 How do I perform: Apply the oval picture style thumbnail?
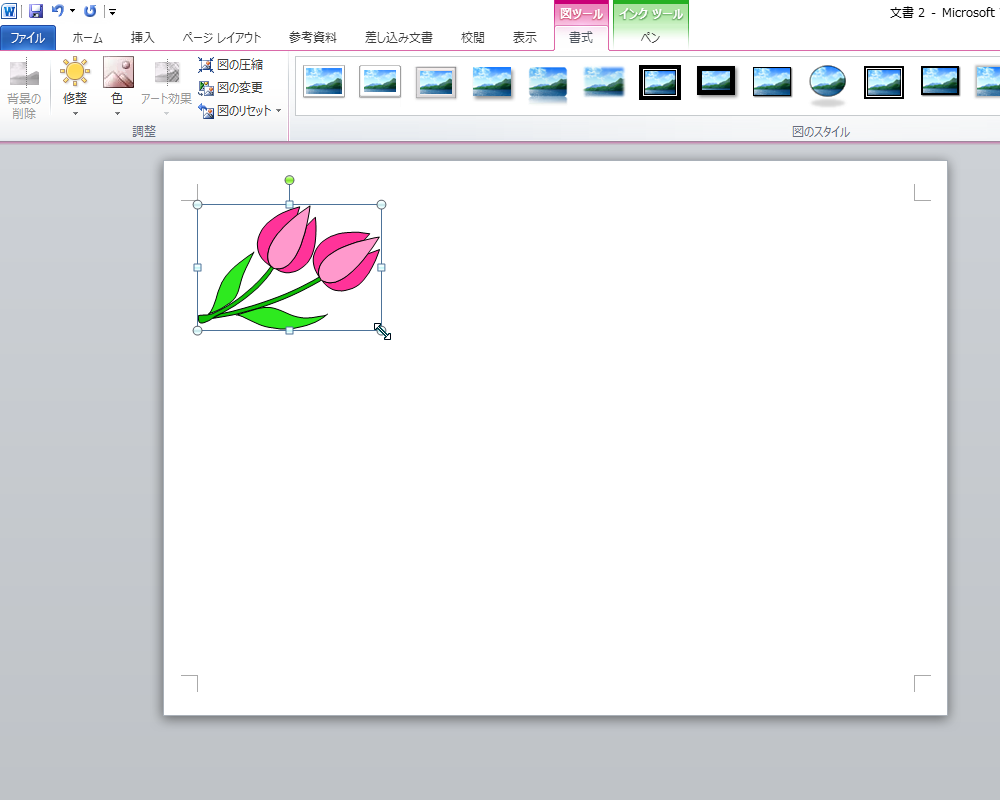827,83
